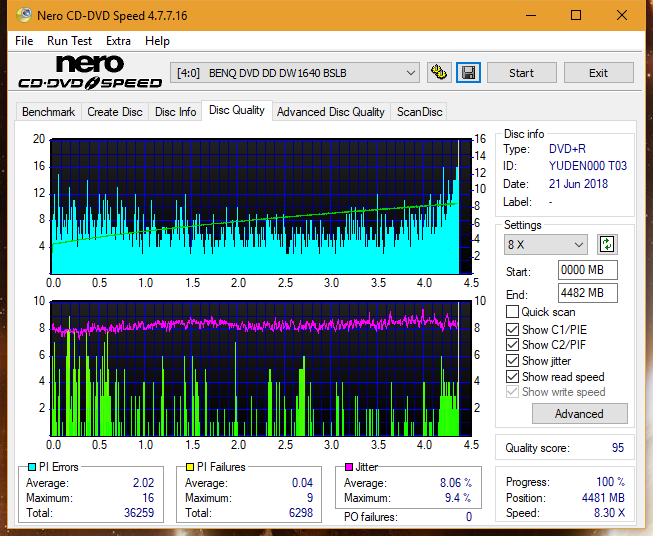The image size is (653, 536).
Task: Click Jitter average value 8.06 %
Action: tap(456, 483)
